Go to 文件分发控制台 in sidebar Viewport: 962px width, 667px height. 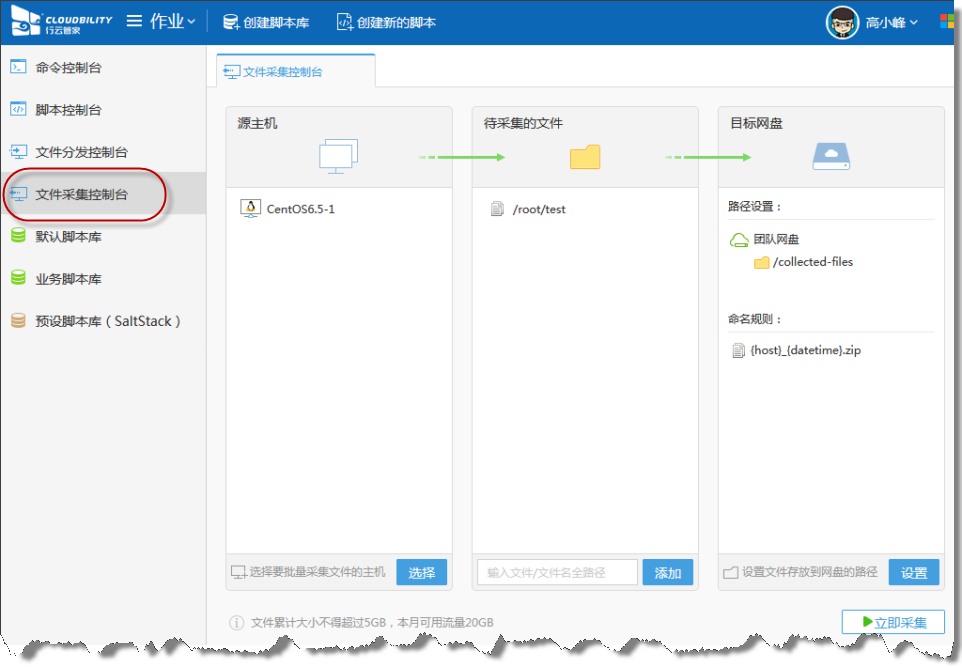(81, 152)
